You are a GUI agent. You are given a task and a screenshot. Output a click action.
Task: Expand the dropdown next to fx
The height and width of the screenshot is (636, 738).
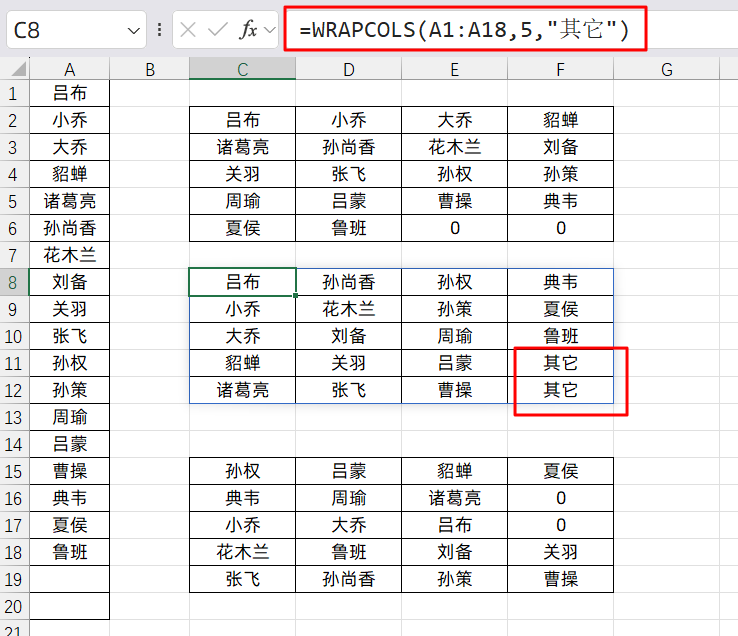point(270,31)
